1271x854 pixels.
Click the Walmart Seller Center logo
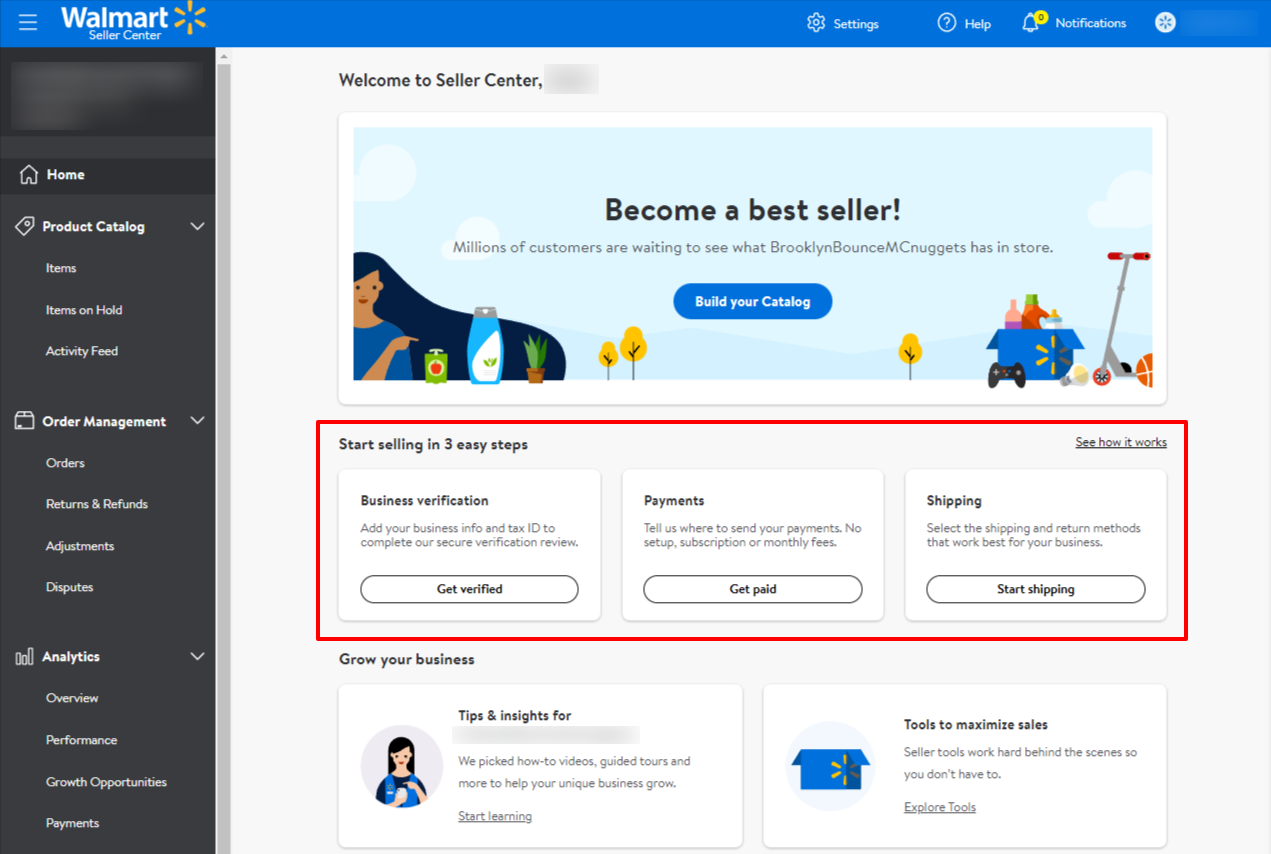[134, 22]
